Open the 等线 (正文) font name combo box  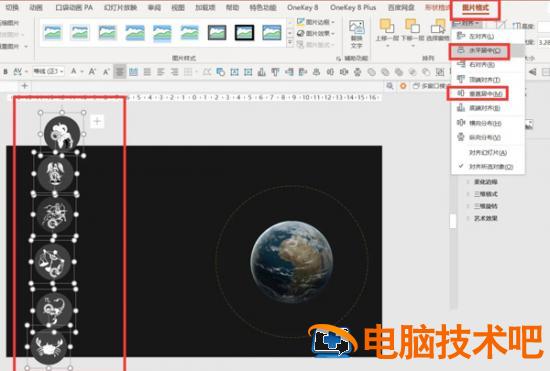pos(48,72)
